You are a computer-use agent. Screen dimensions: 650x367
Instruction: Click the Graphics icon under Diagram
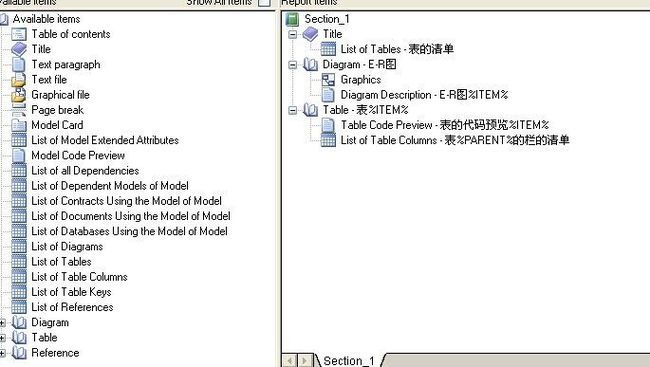(328, 80)
